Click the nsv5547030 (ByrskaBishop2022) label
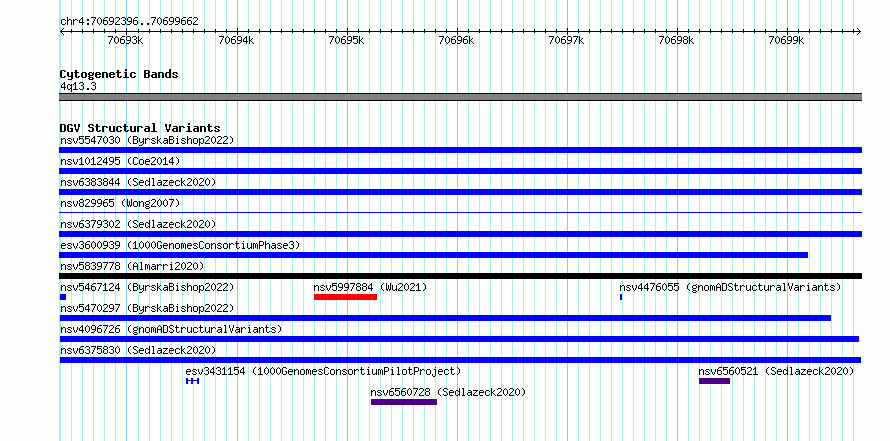890x441 pixels. point(147,140)
